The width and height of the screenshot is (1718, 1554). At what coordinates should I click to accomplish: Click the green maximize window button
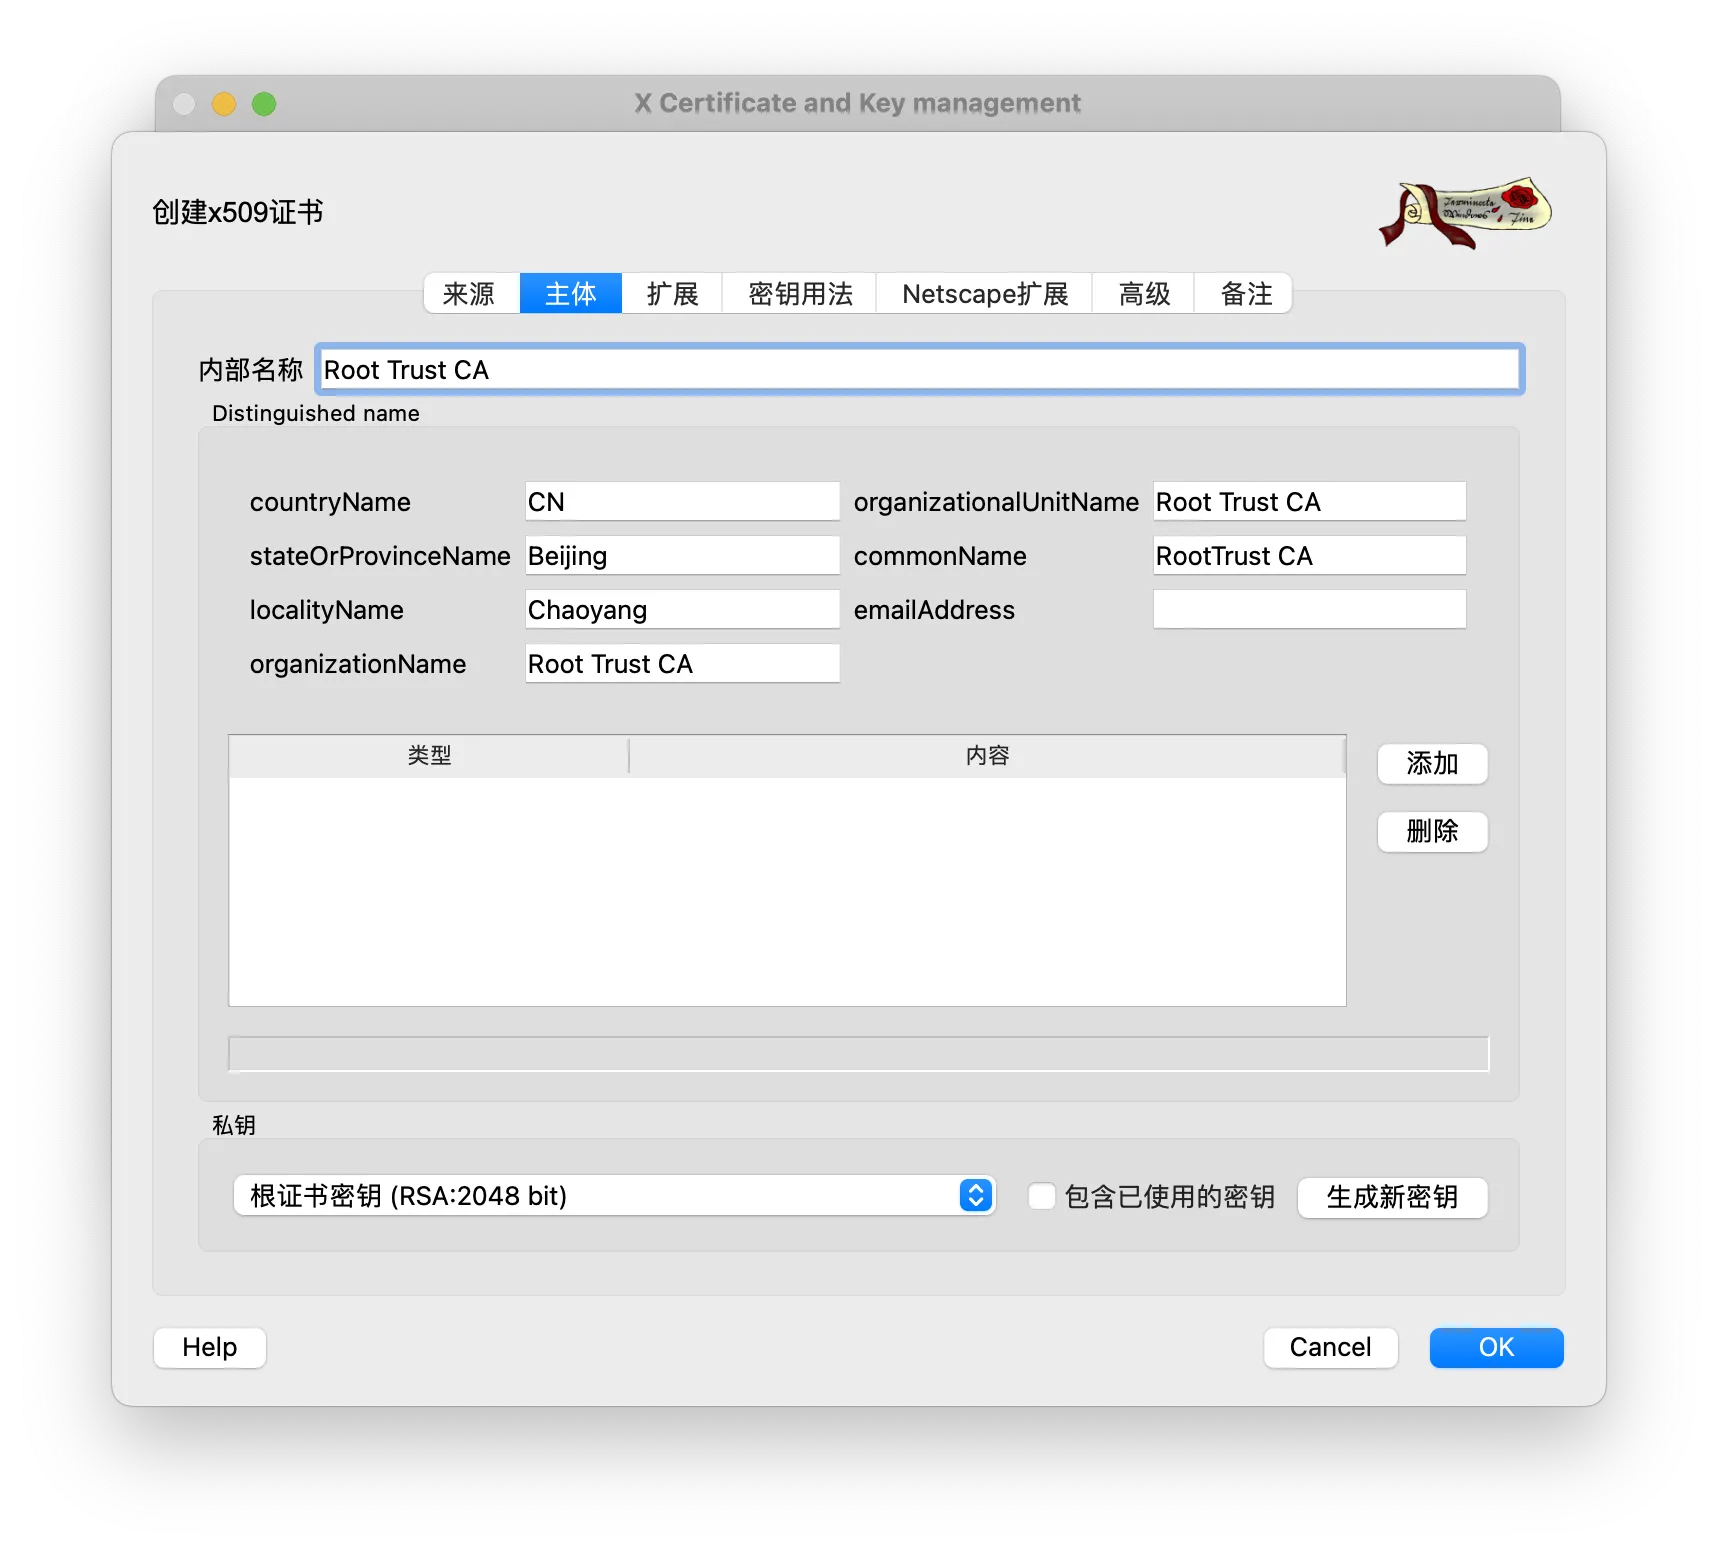(x=264, y=104)
